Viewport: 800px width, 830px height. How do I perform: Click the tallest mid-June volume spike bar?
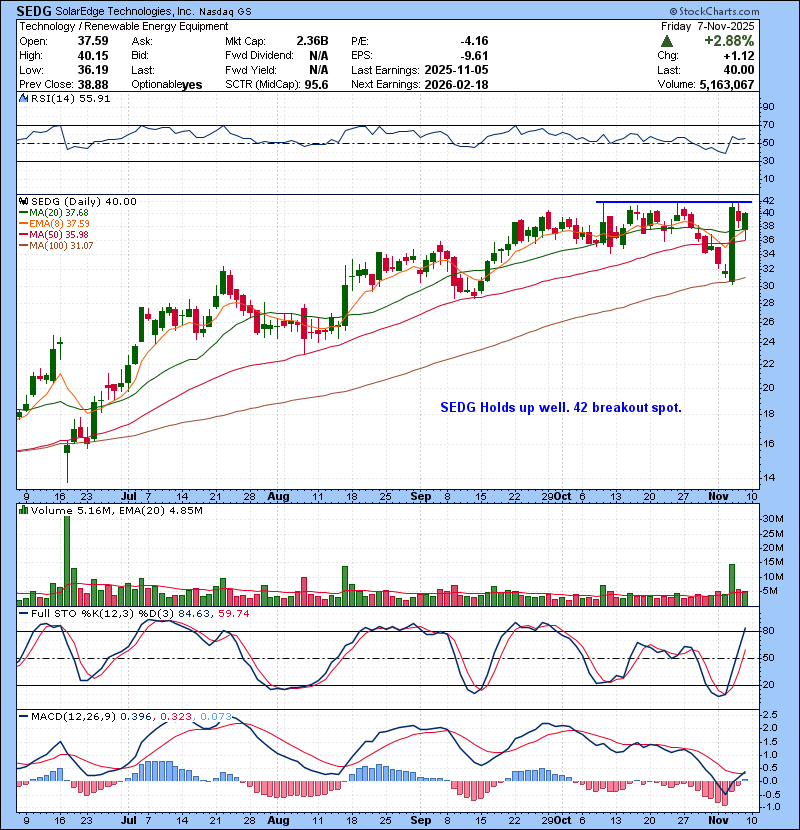[x=67, y=561]
